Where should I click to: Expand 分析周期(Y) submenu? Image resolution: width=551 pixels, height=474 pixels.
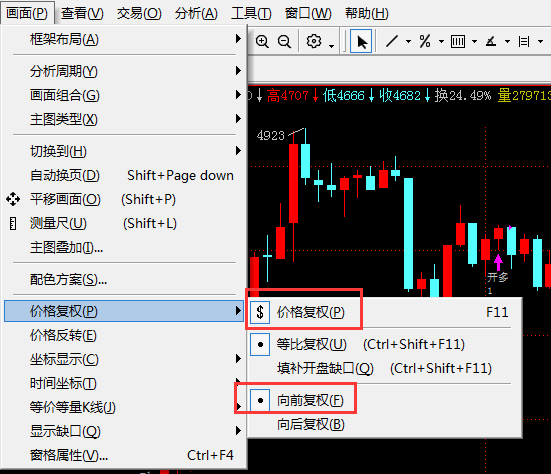point(124,71)
